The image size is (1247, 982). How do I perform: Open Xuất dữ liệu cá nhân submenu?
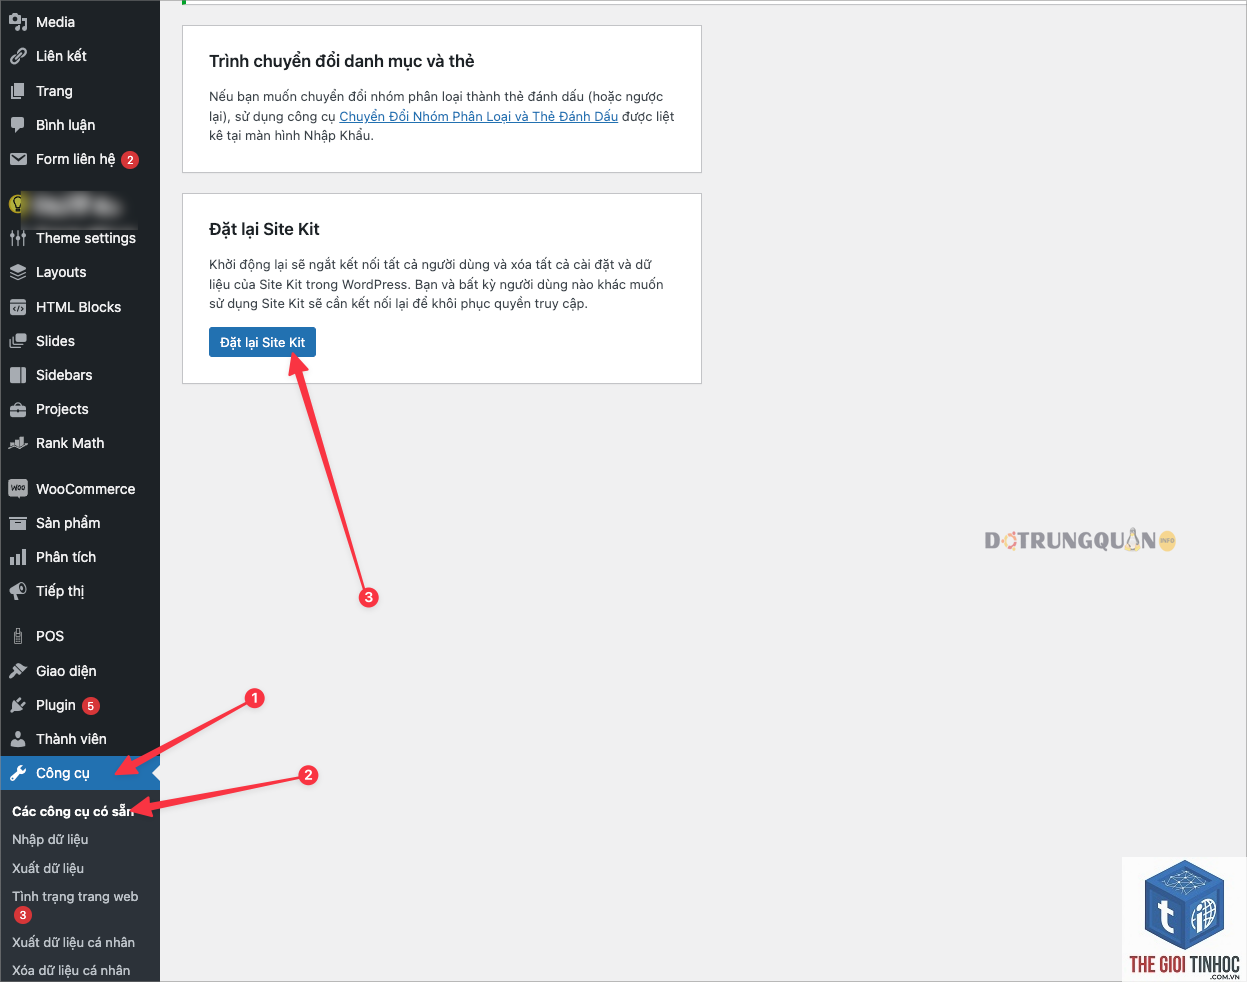(x=73, y=942)
